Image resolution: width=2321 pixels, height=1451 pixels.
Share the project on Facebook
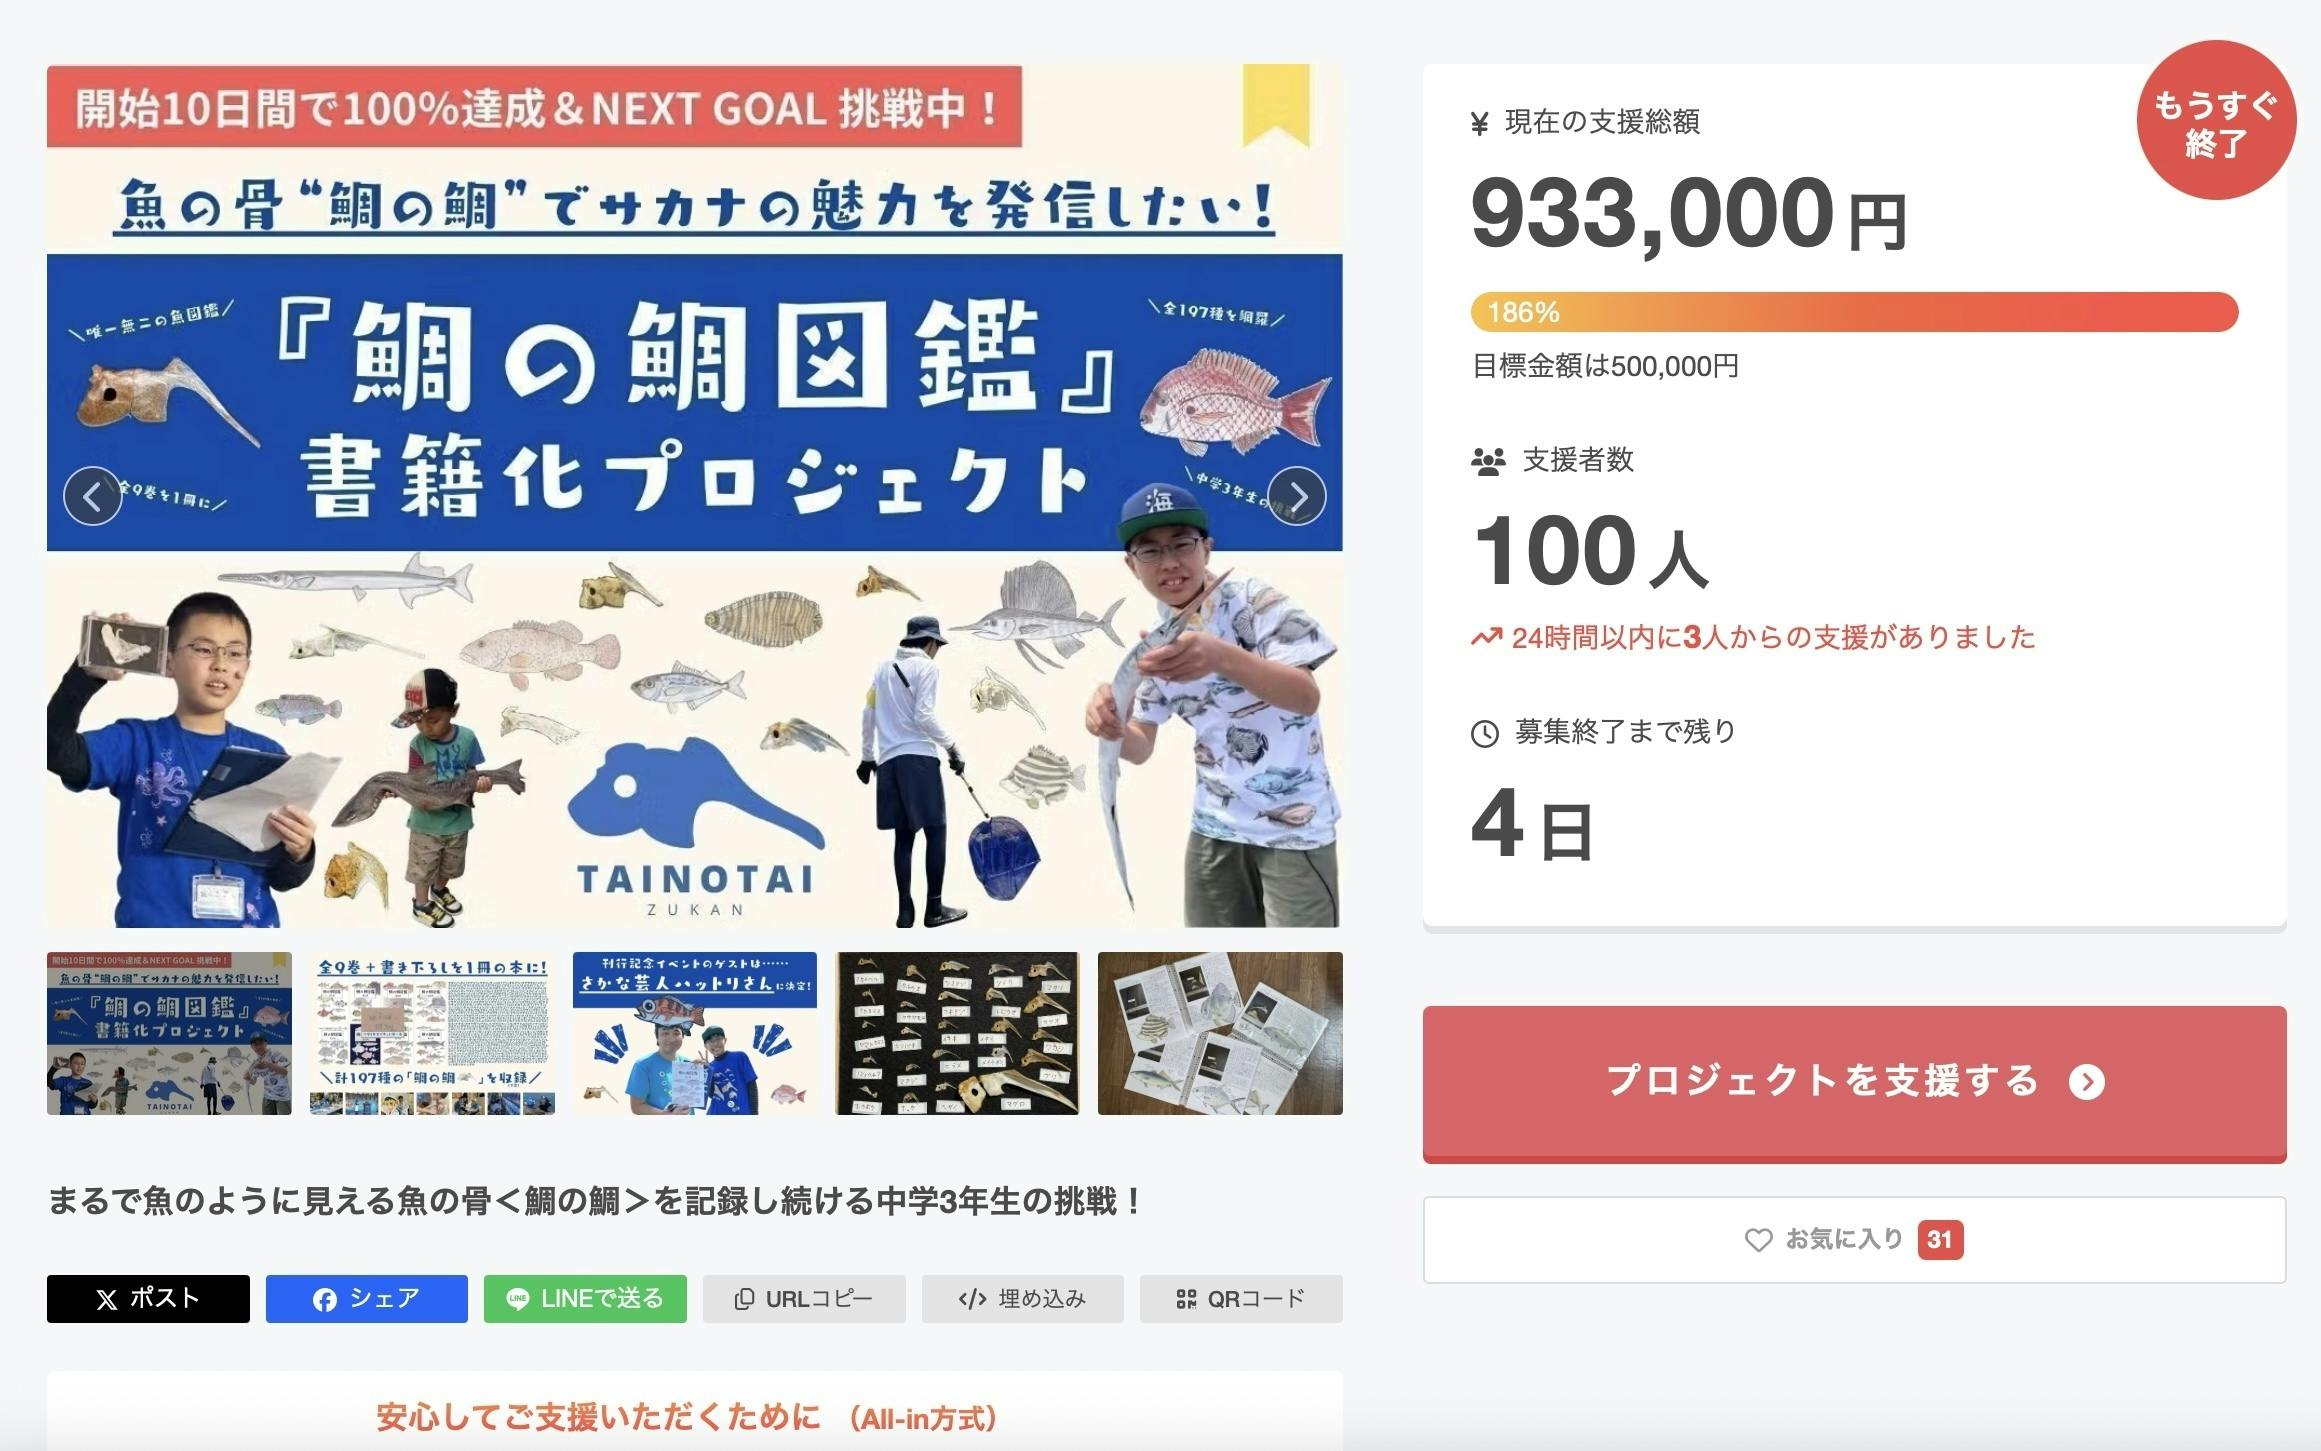(x=366, y=1298)
